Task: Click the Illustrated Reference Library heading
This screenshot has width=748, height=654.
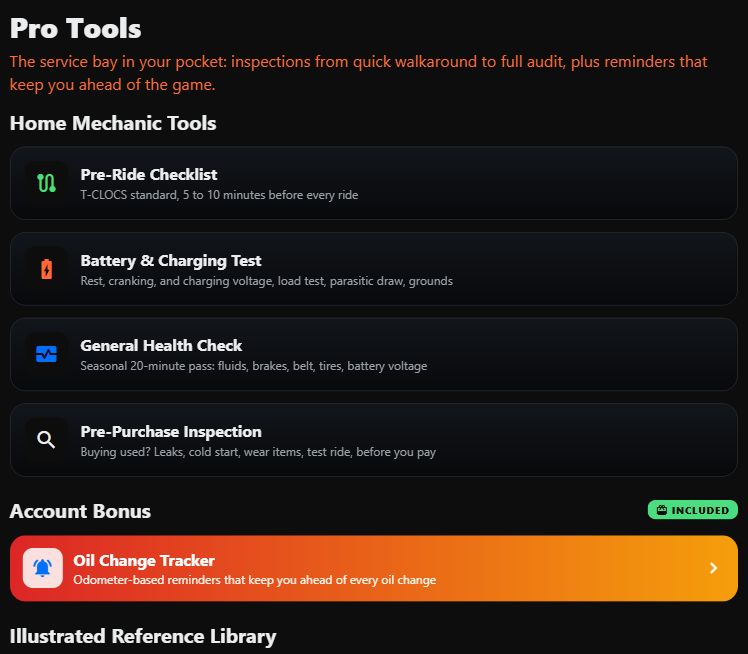Action: 143,636
